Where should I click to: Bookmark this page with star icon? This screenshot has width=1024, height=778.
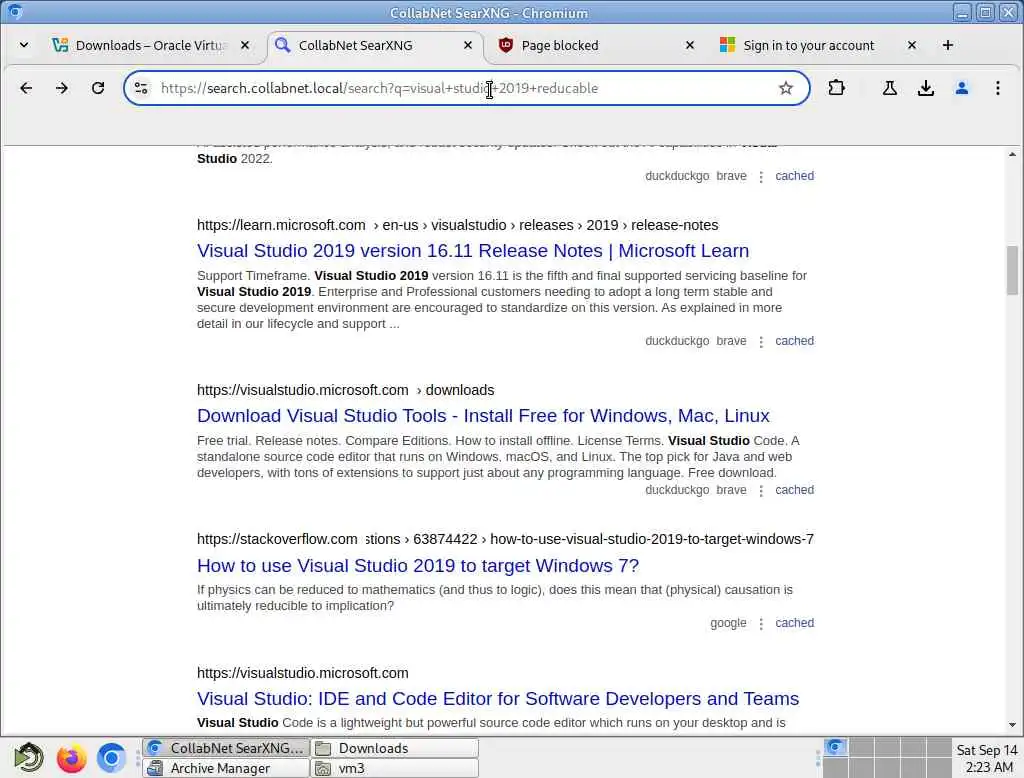tap(786, 88)
